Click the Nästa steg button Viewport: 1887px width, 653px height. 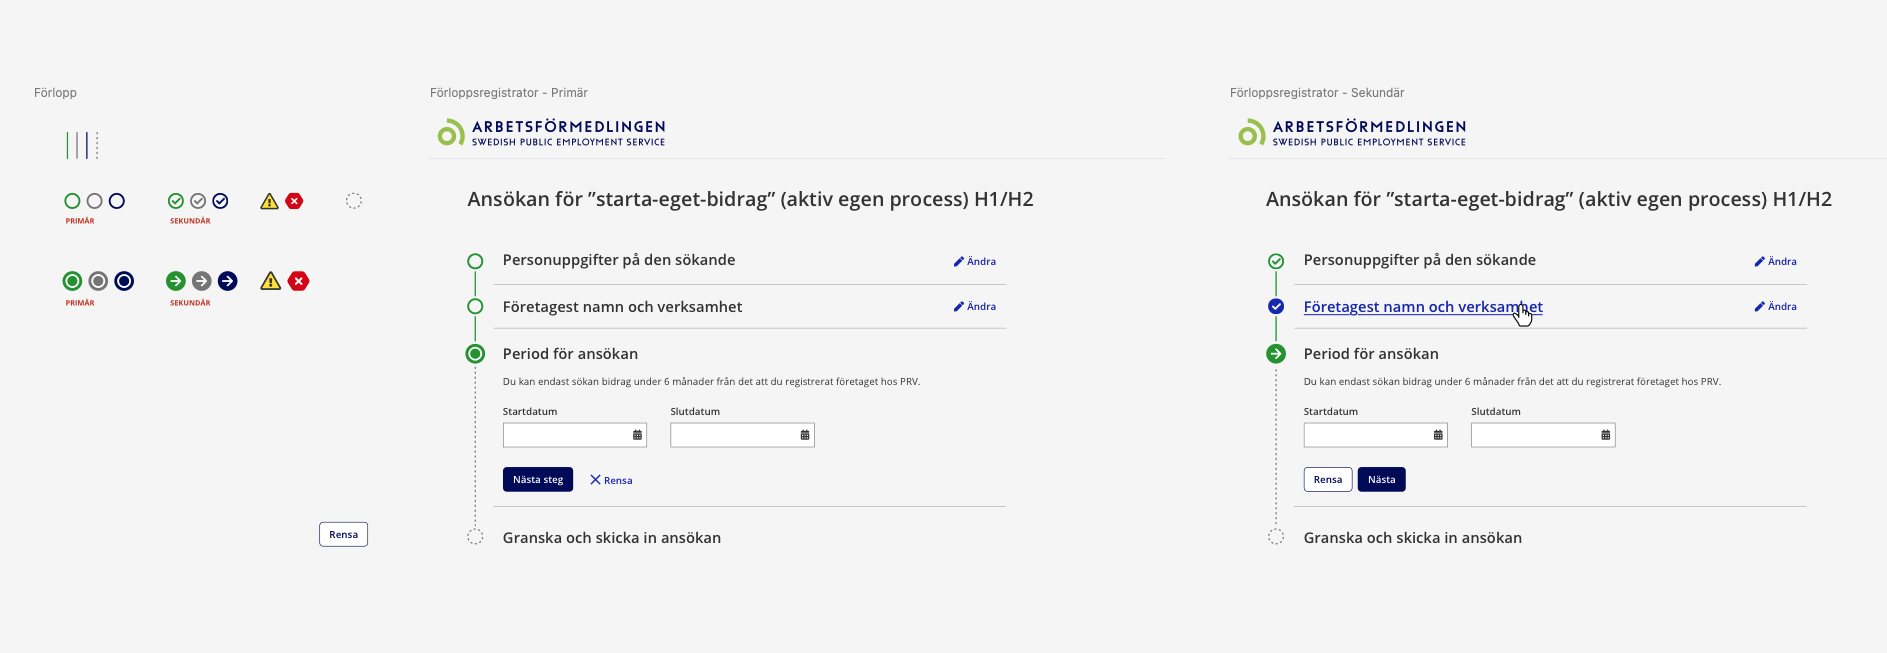538,479
